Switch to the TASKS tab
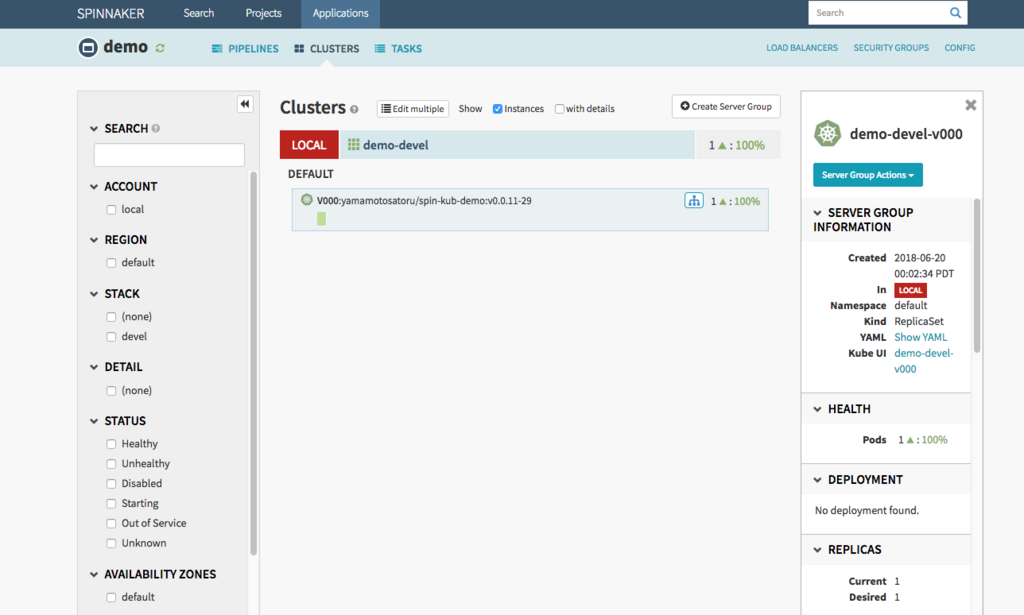Screen dimensions: 1024x615 click(398, 48)
